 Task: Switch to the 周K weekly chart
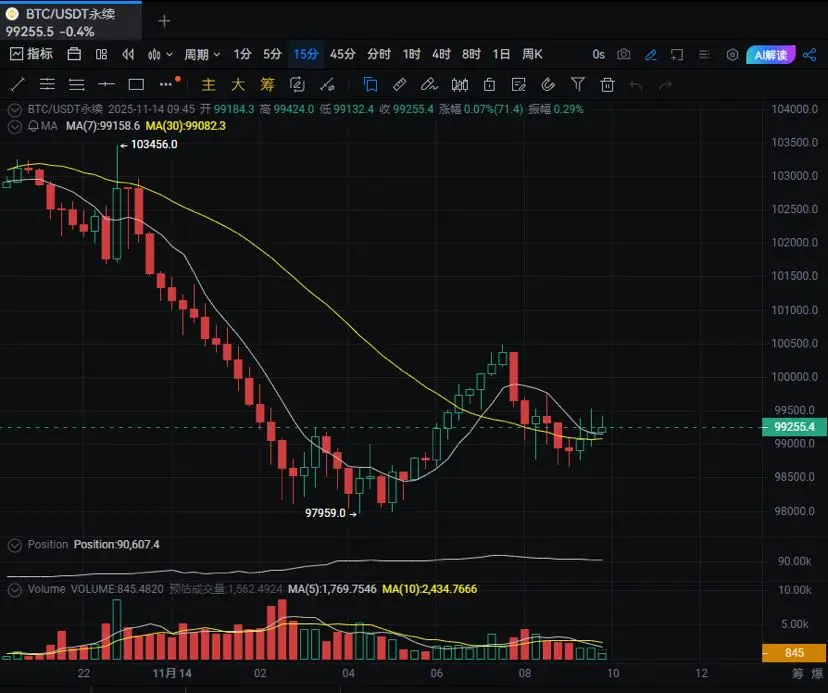[532, 54]
